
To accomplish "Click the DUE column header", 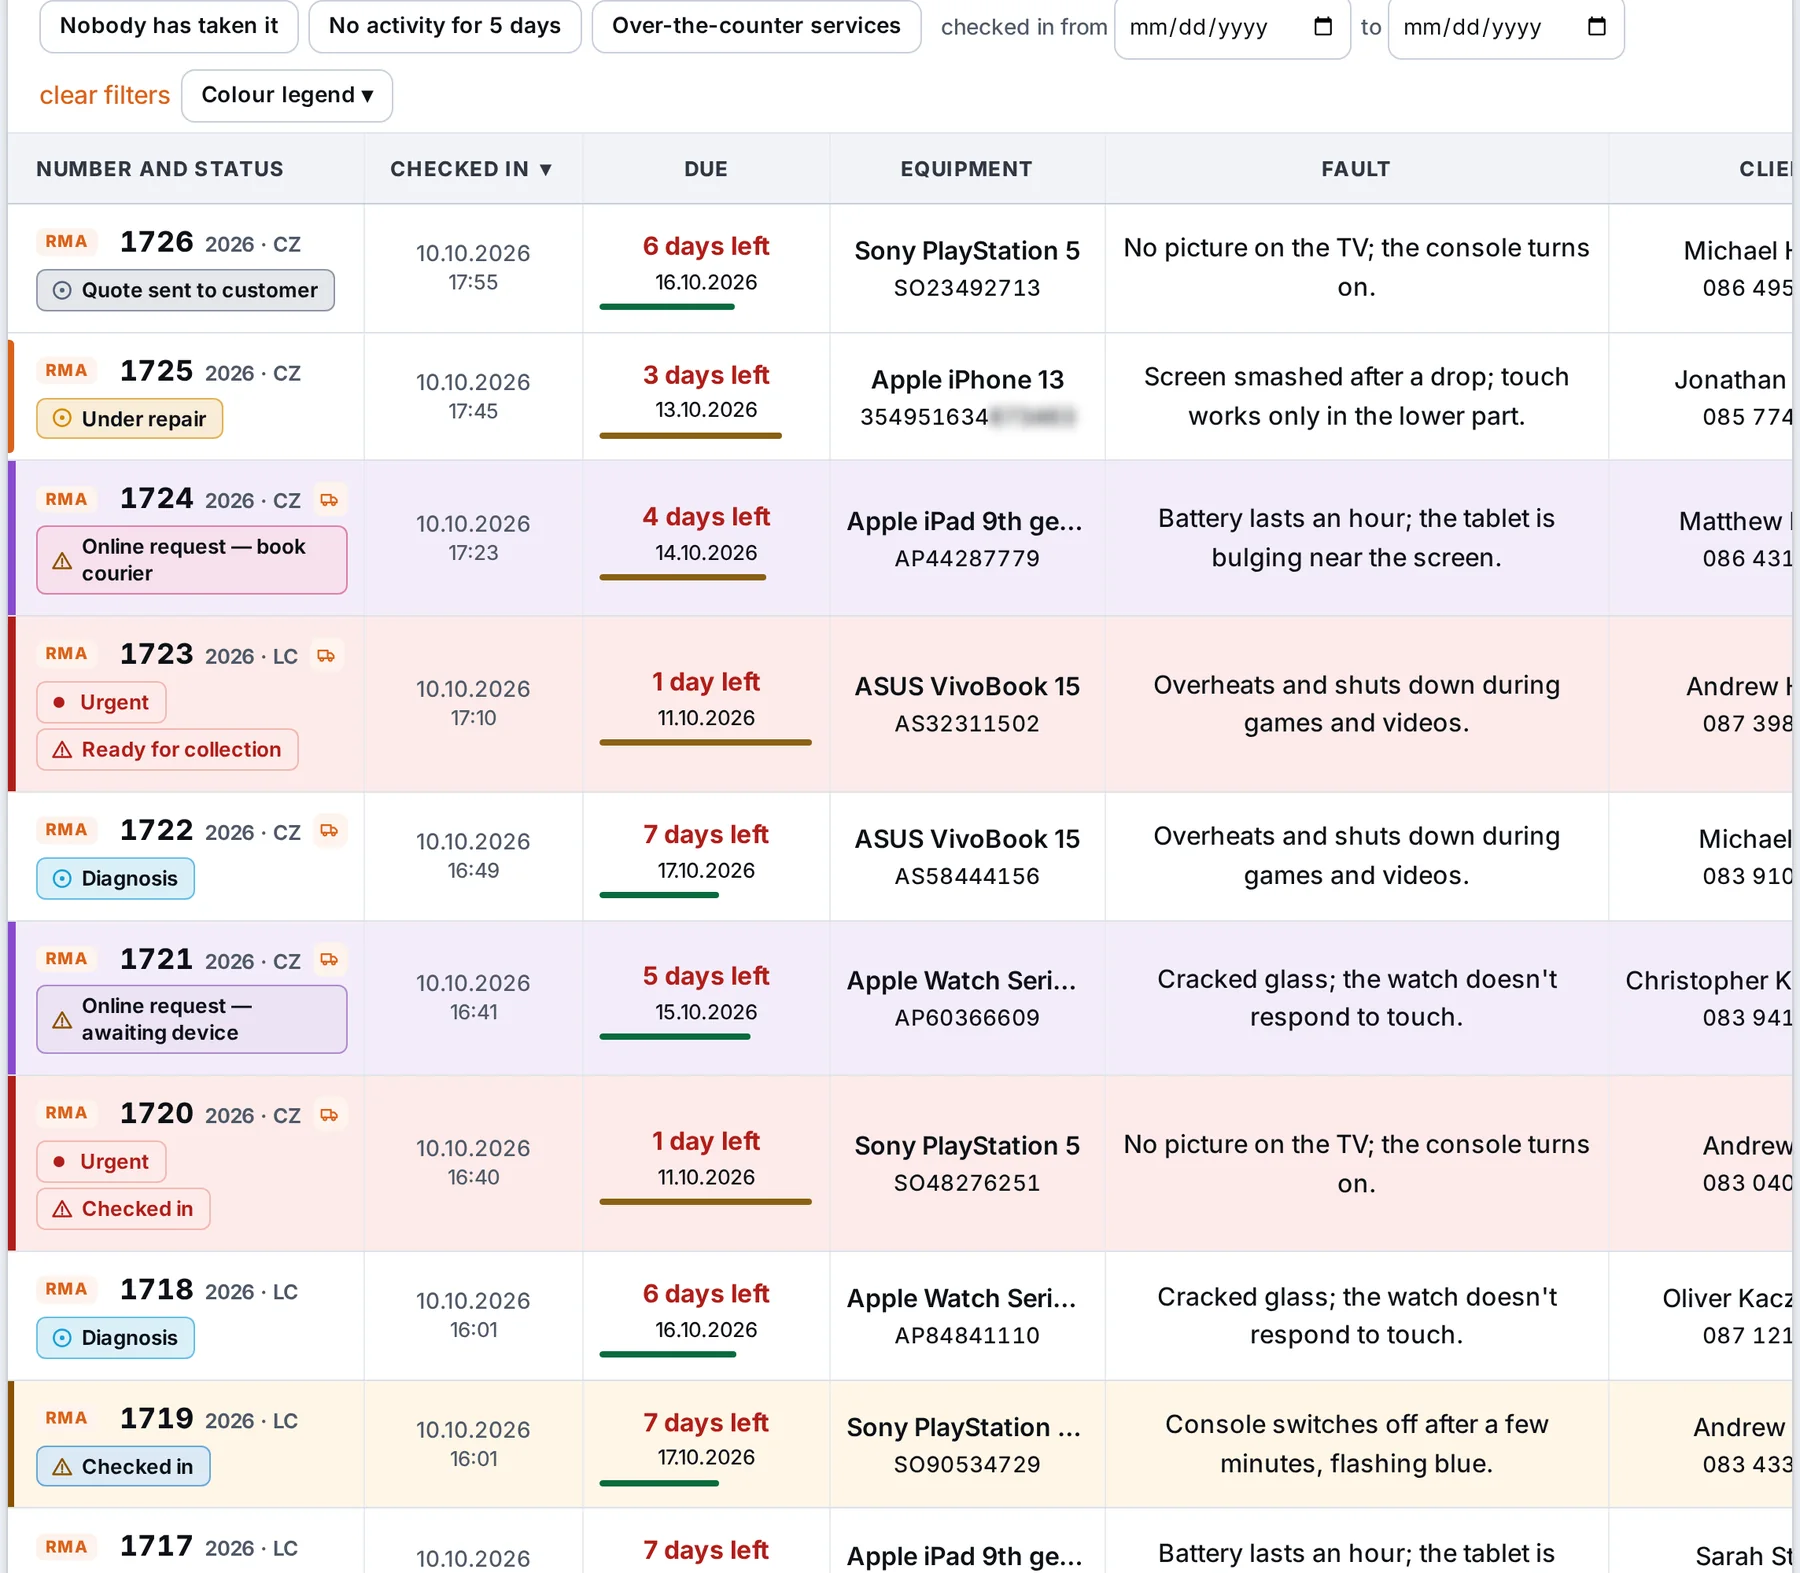I will tap(706, 169).
